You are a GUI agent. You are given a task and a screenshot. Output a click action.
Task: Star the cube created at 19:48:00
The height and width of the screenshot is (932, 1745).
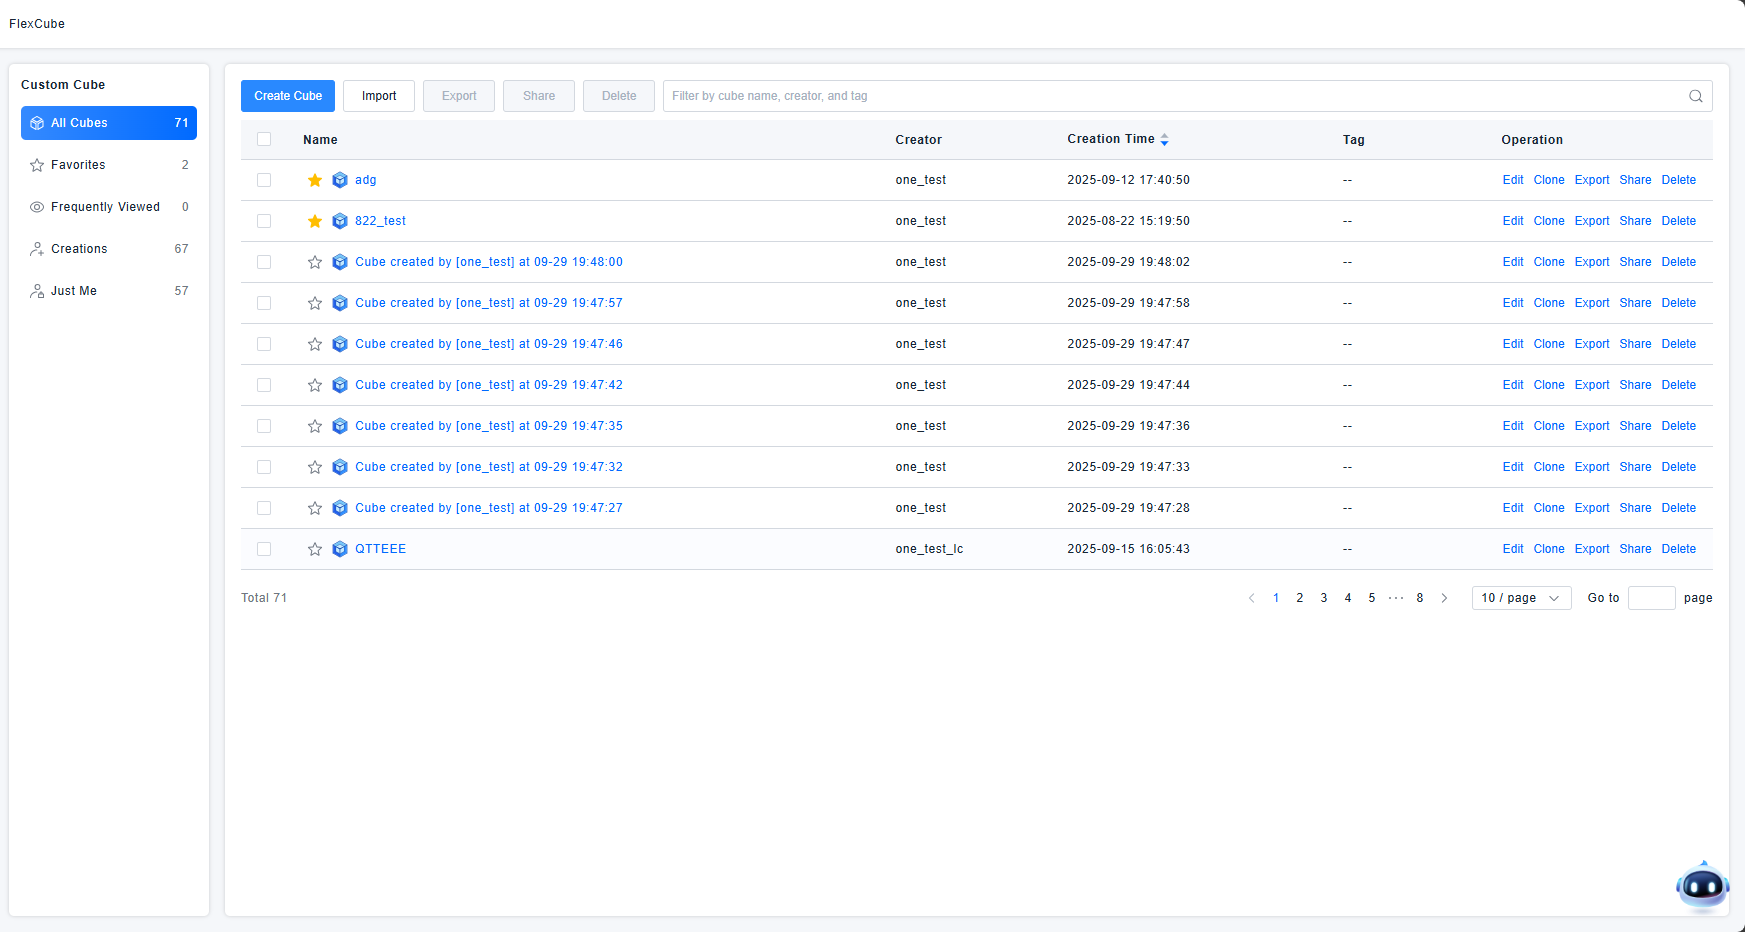(315, 262)
